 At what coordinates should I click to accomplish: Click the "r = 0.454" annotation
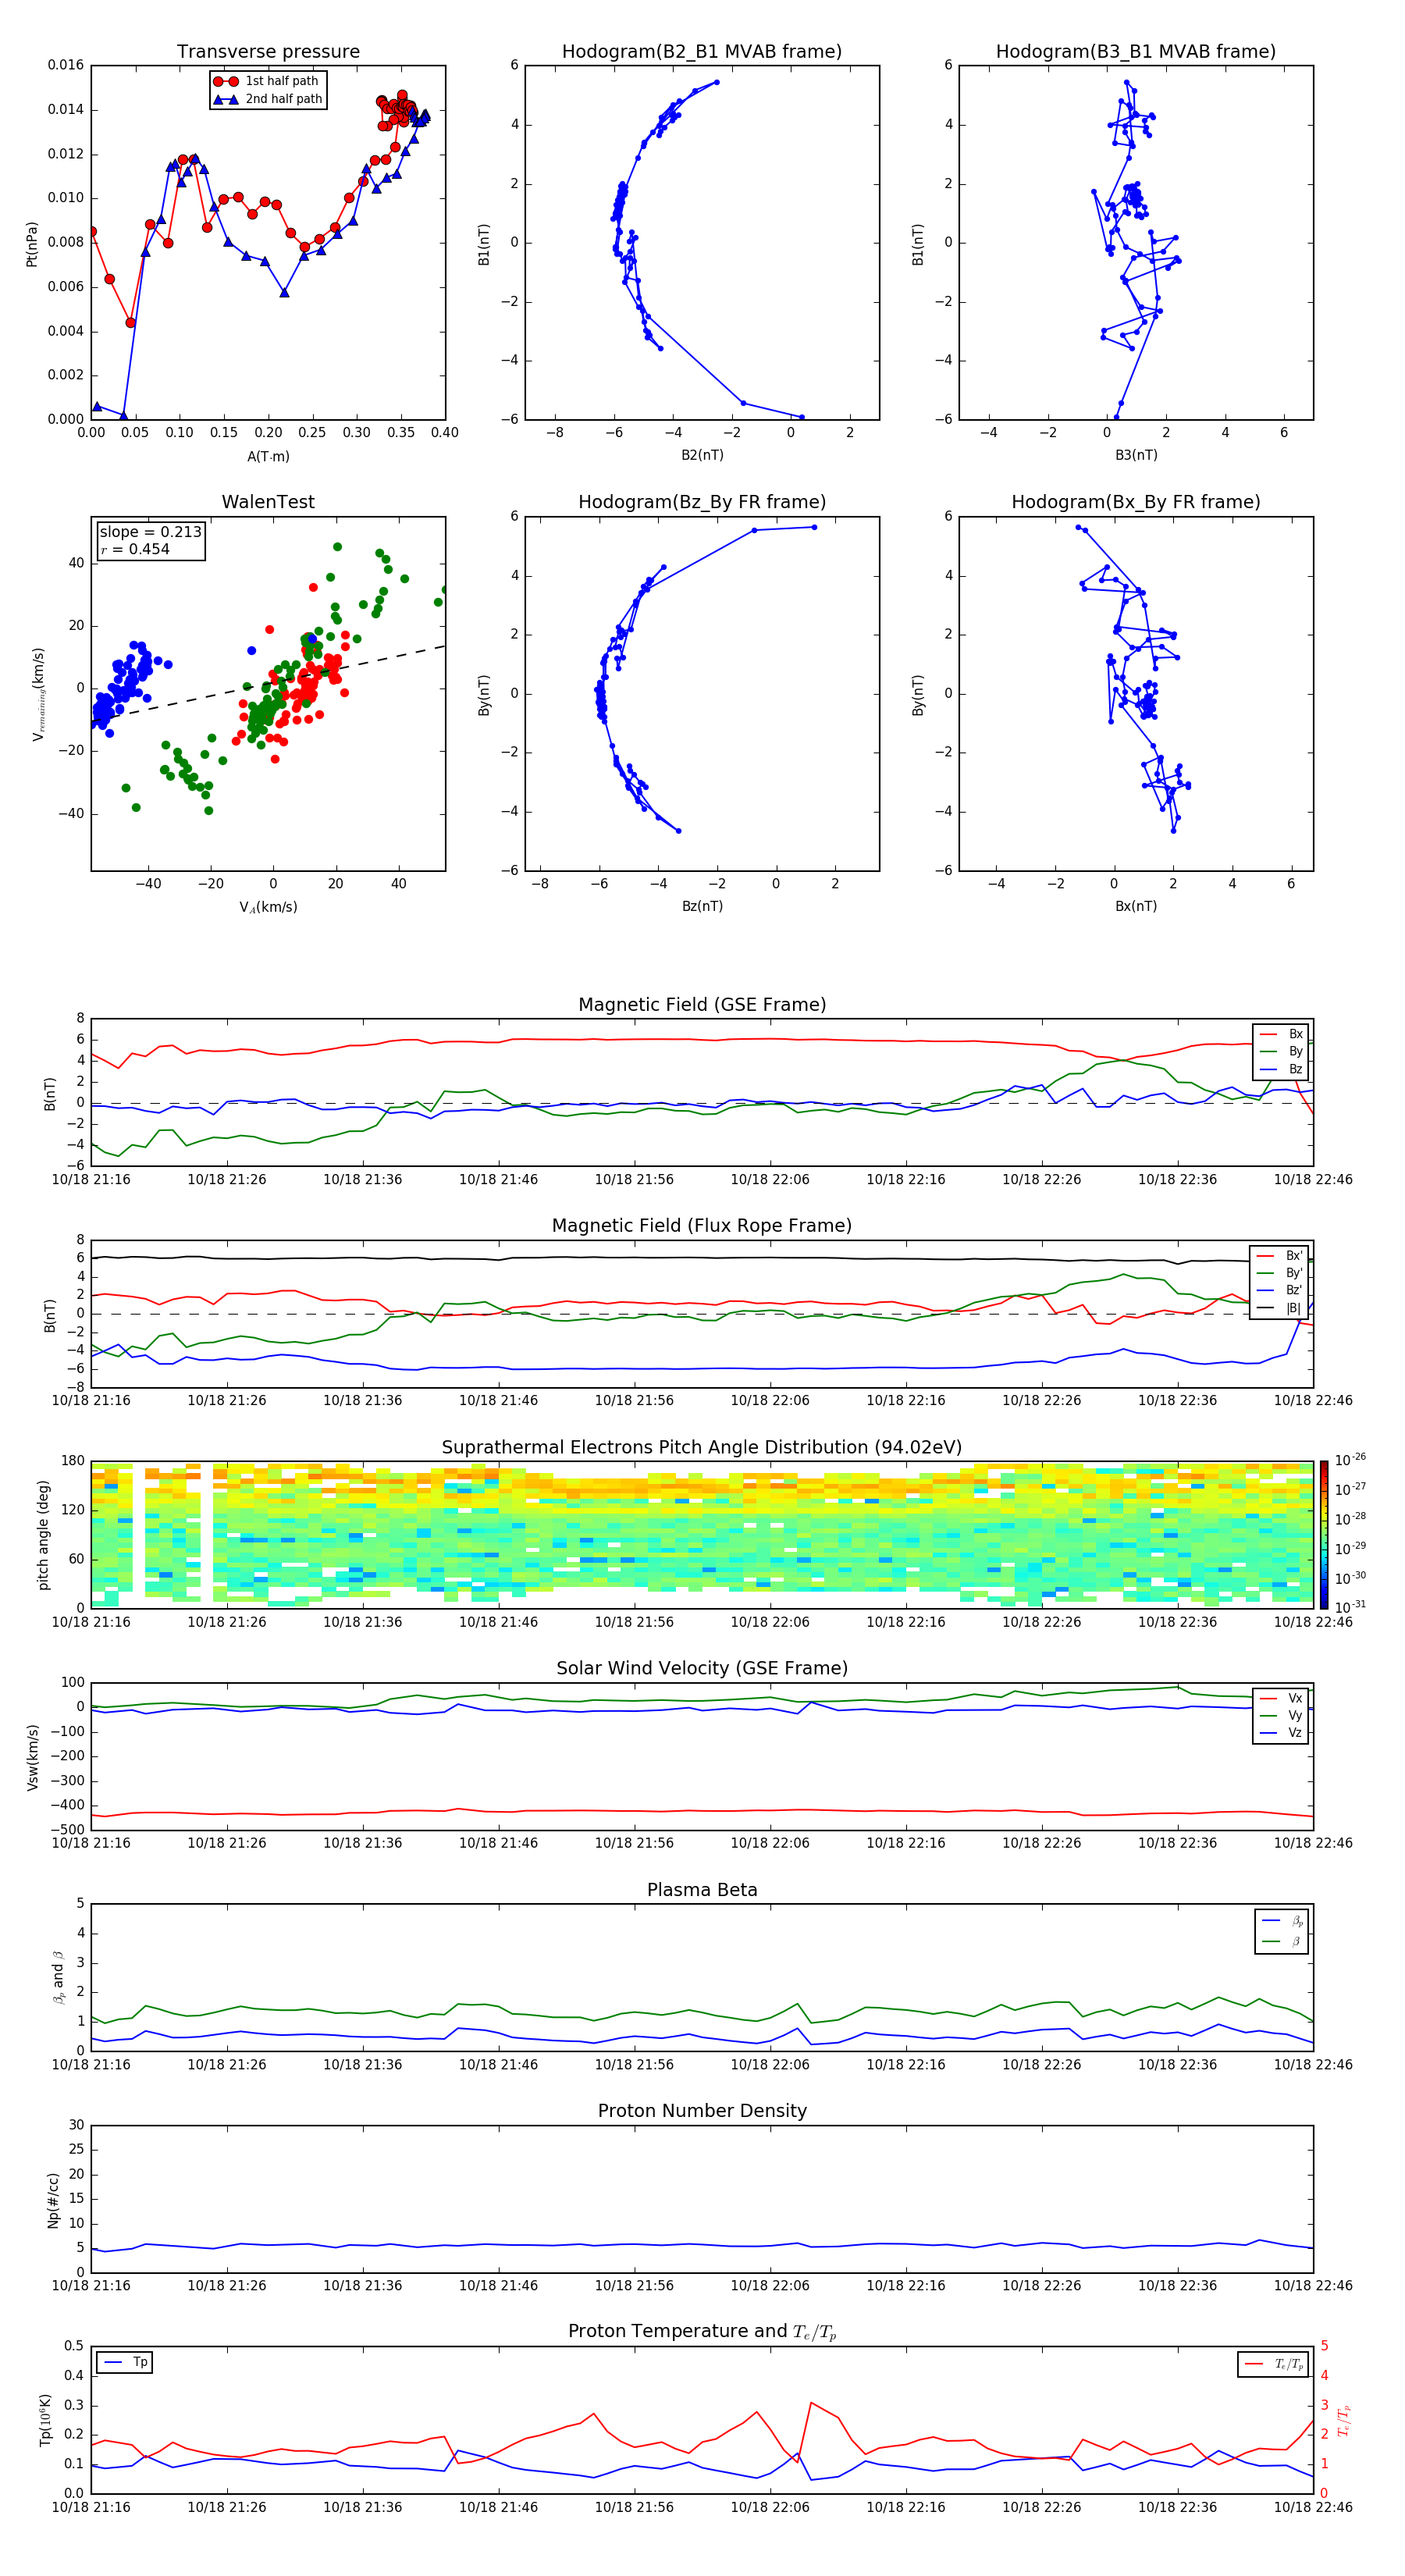[x=135, y=549]
